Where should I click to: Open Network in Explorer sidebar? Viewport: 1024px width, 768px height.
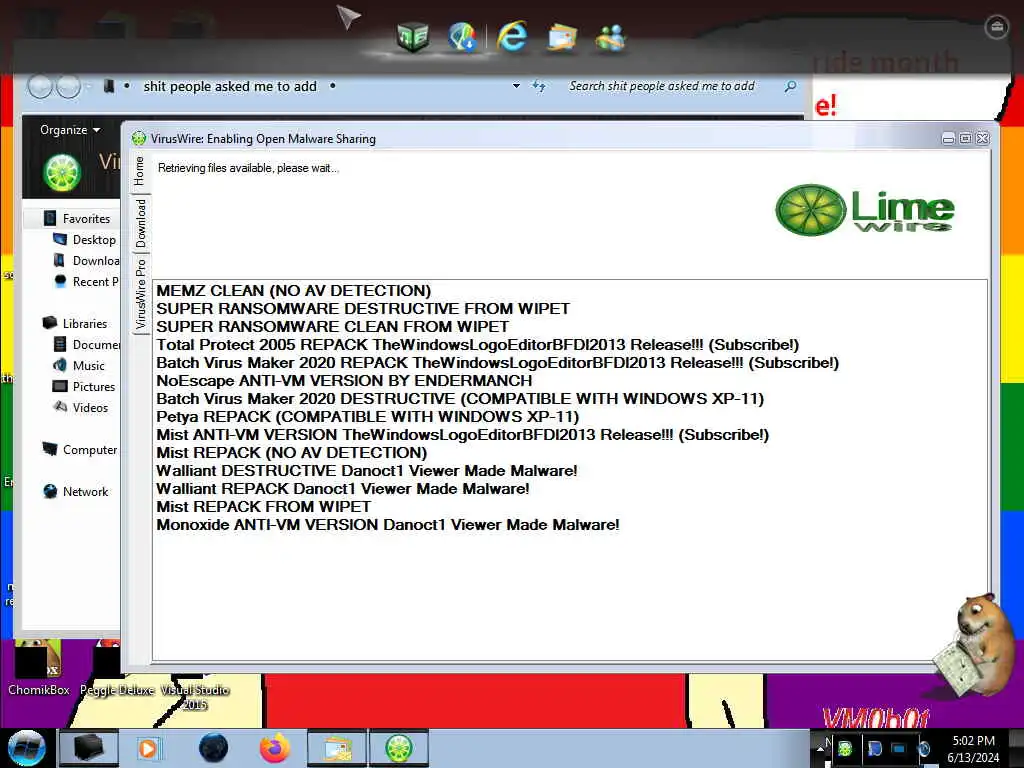(76, 491)
